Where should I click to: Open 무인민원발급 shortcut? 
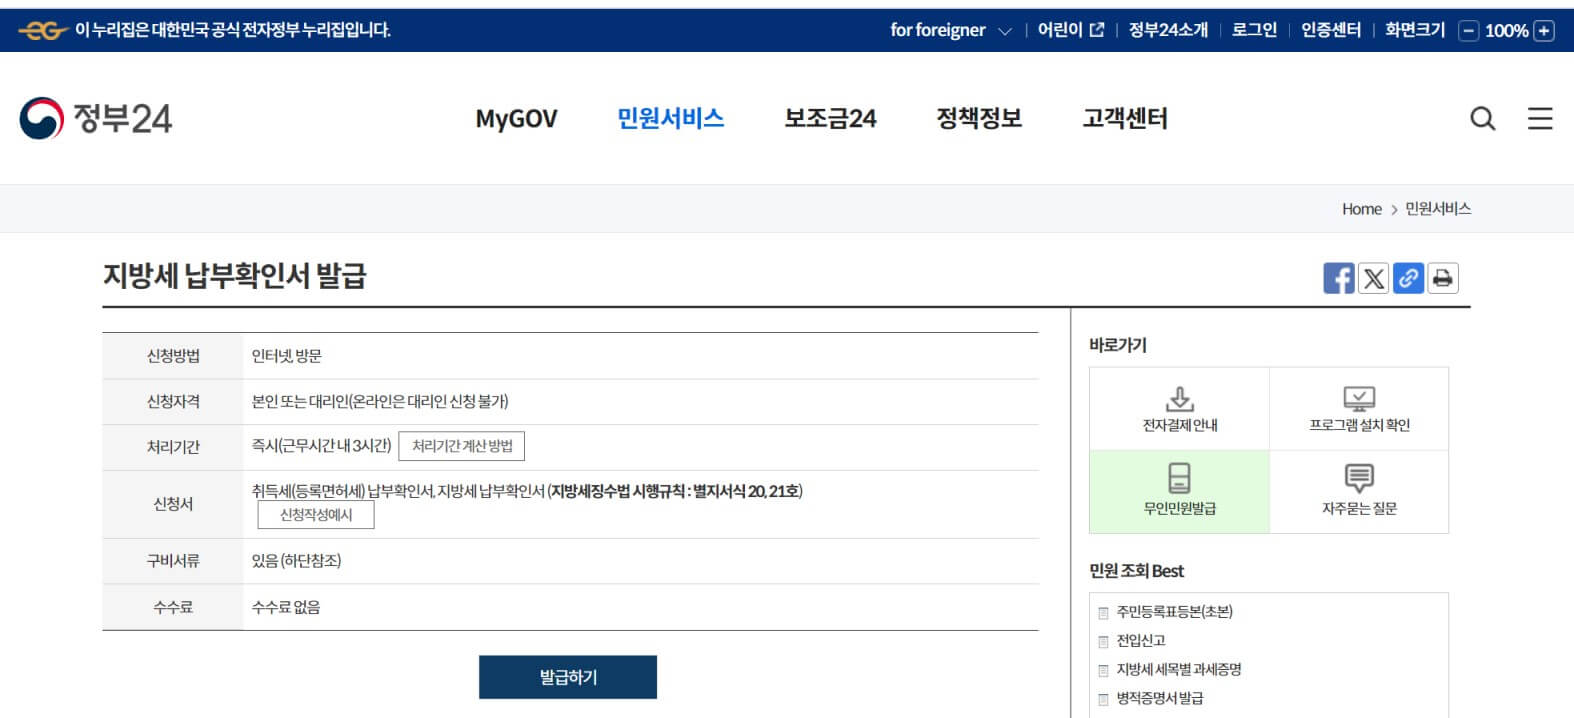(1180, 491)
